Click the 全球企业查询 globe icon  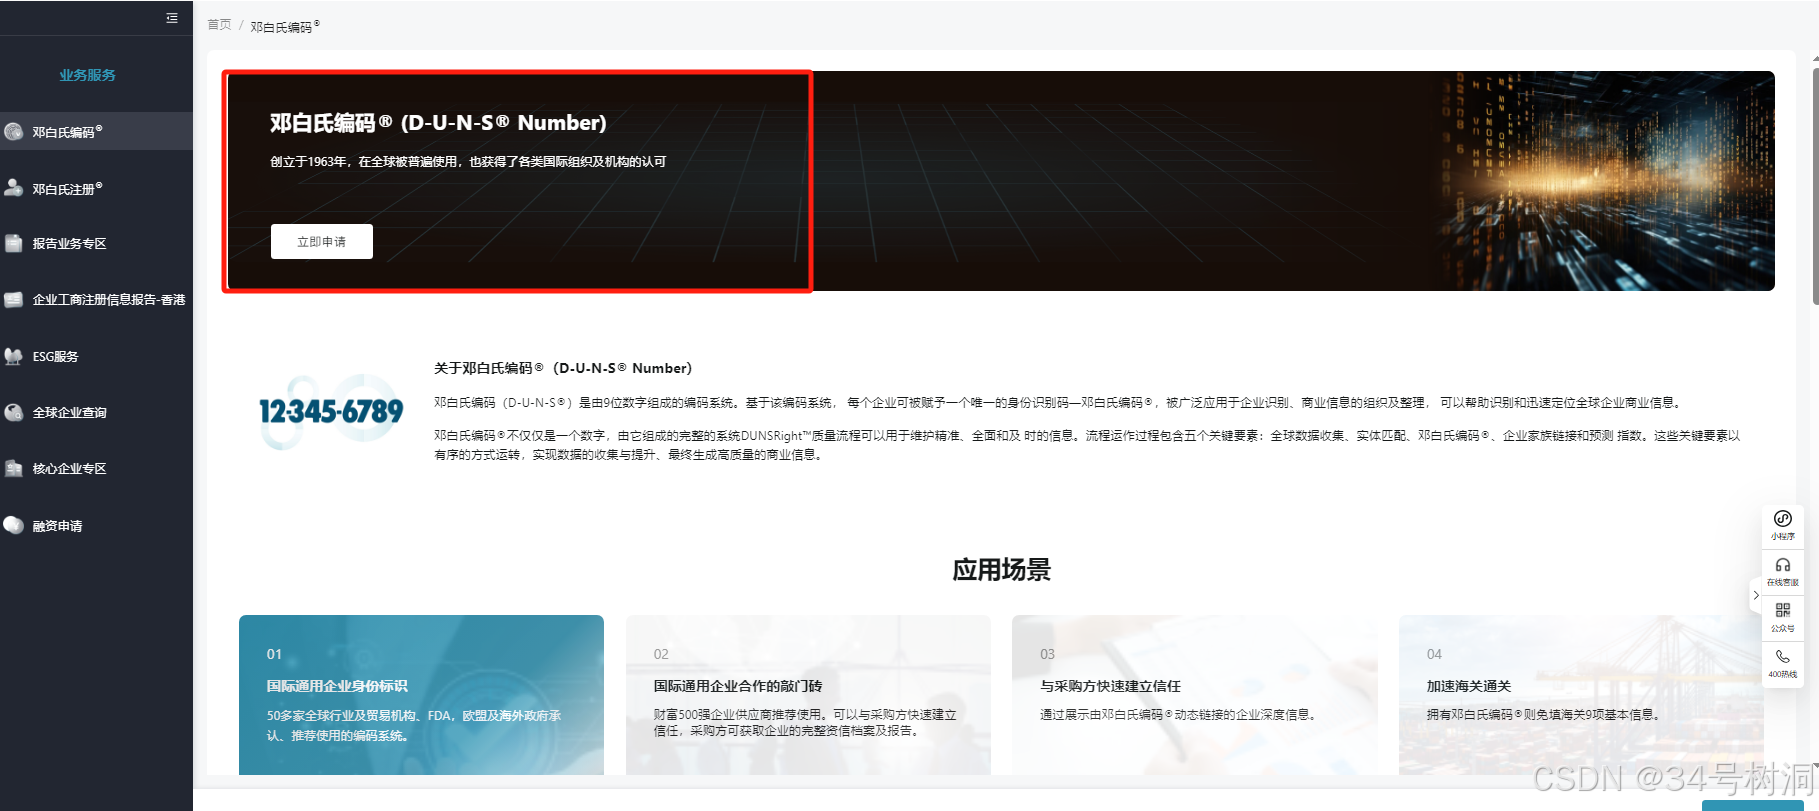14,412
